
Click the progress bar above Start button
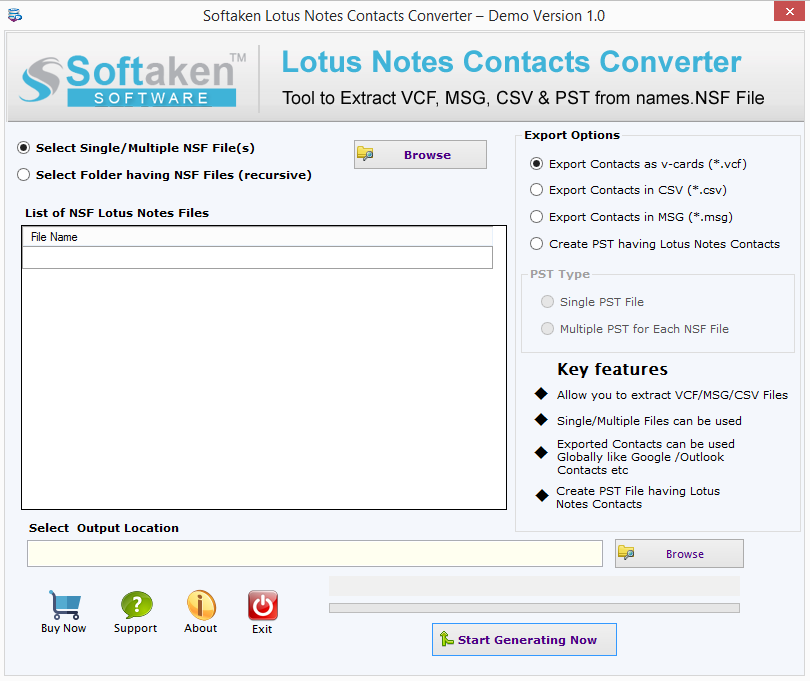(534, 608)
